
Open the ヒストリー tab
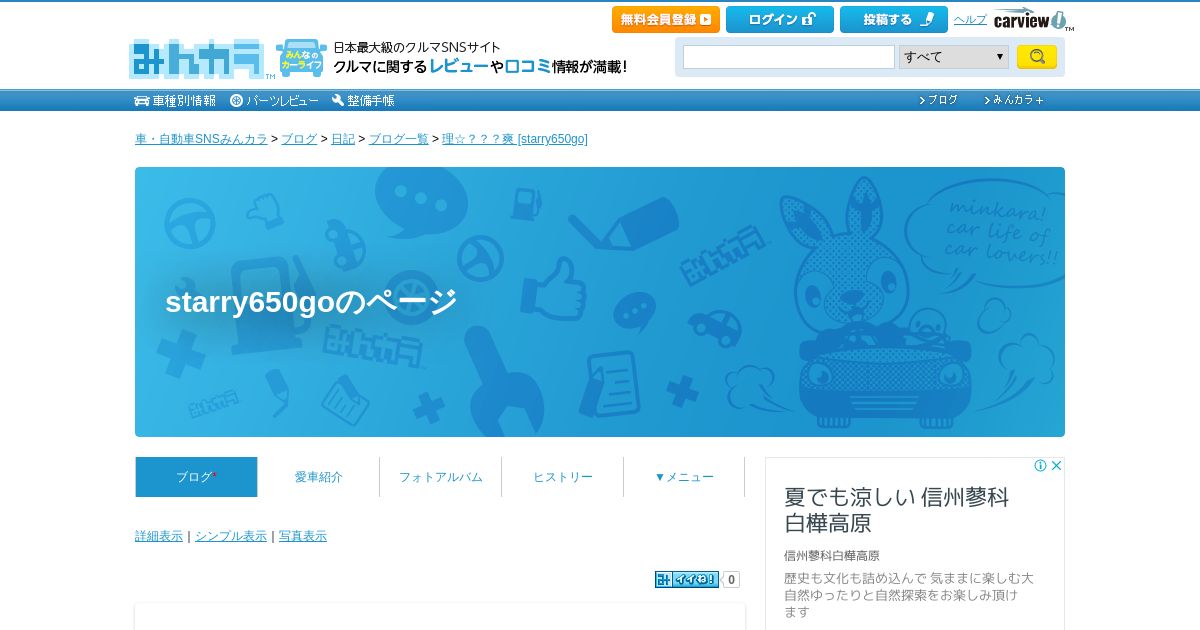pos(562,477)
